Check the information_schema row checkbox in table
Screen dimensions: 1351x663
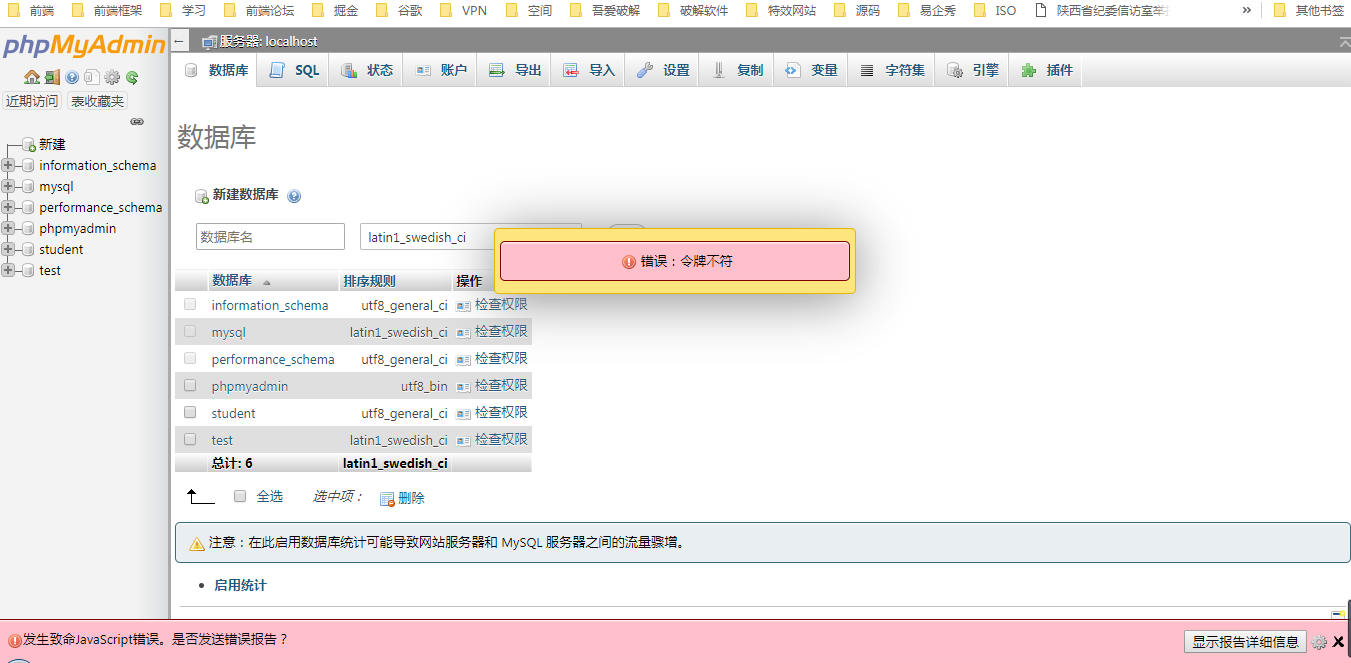[x=190, y=304]
